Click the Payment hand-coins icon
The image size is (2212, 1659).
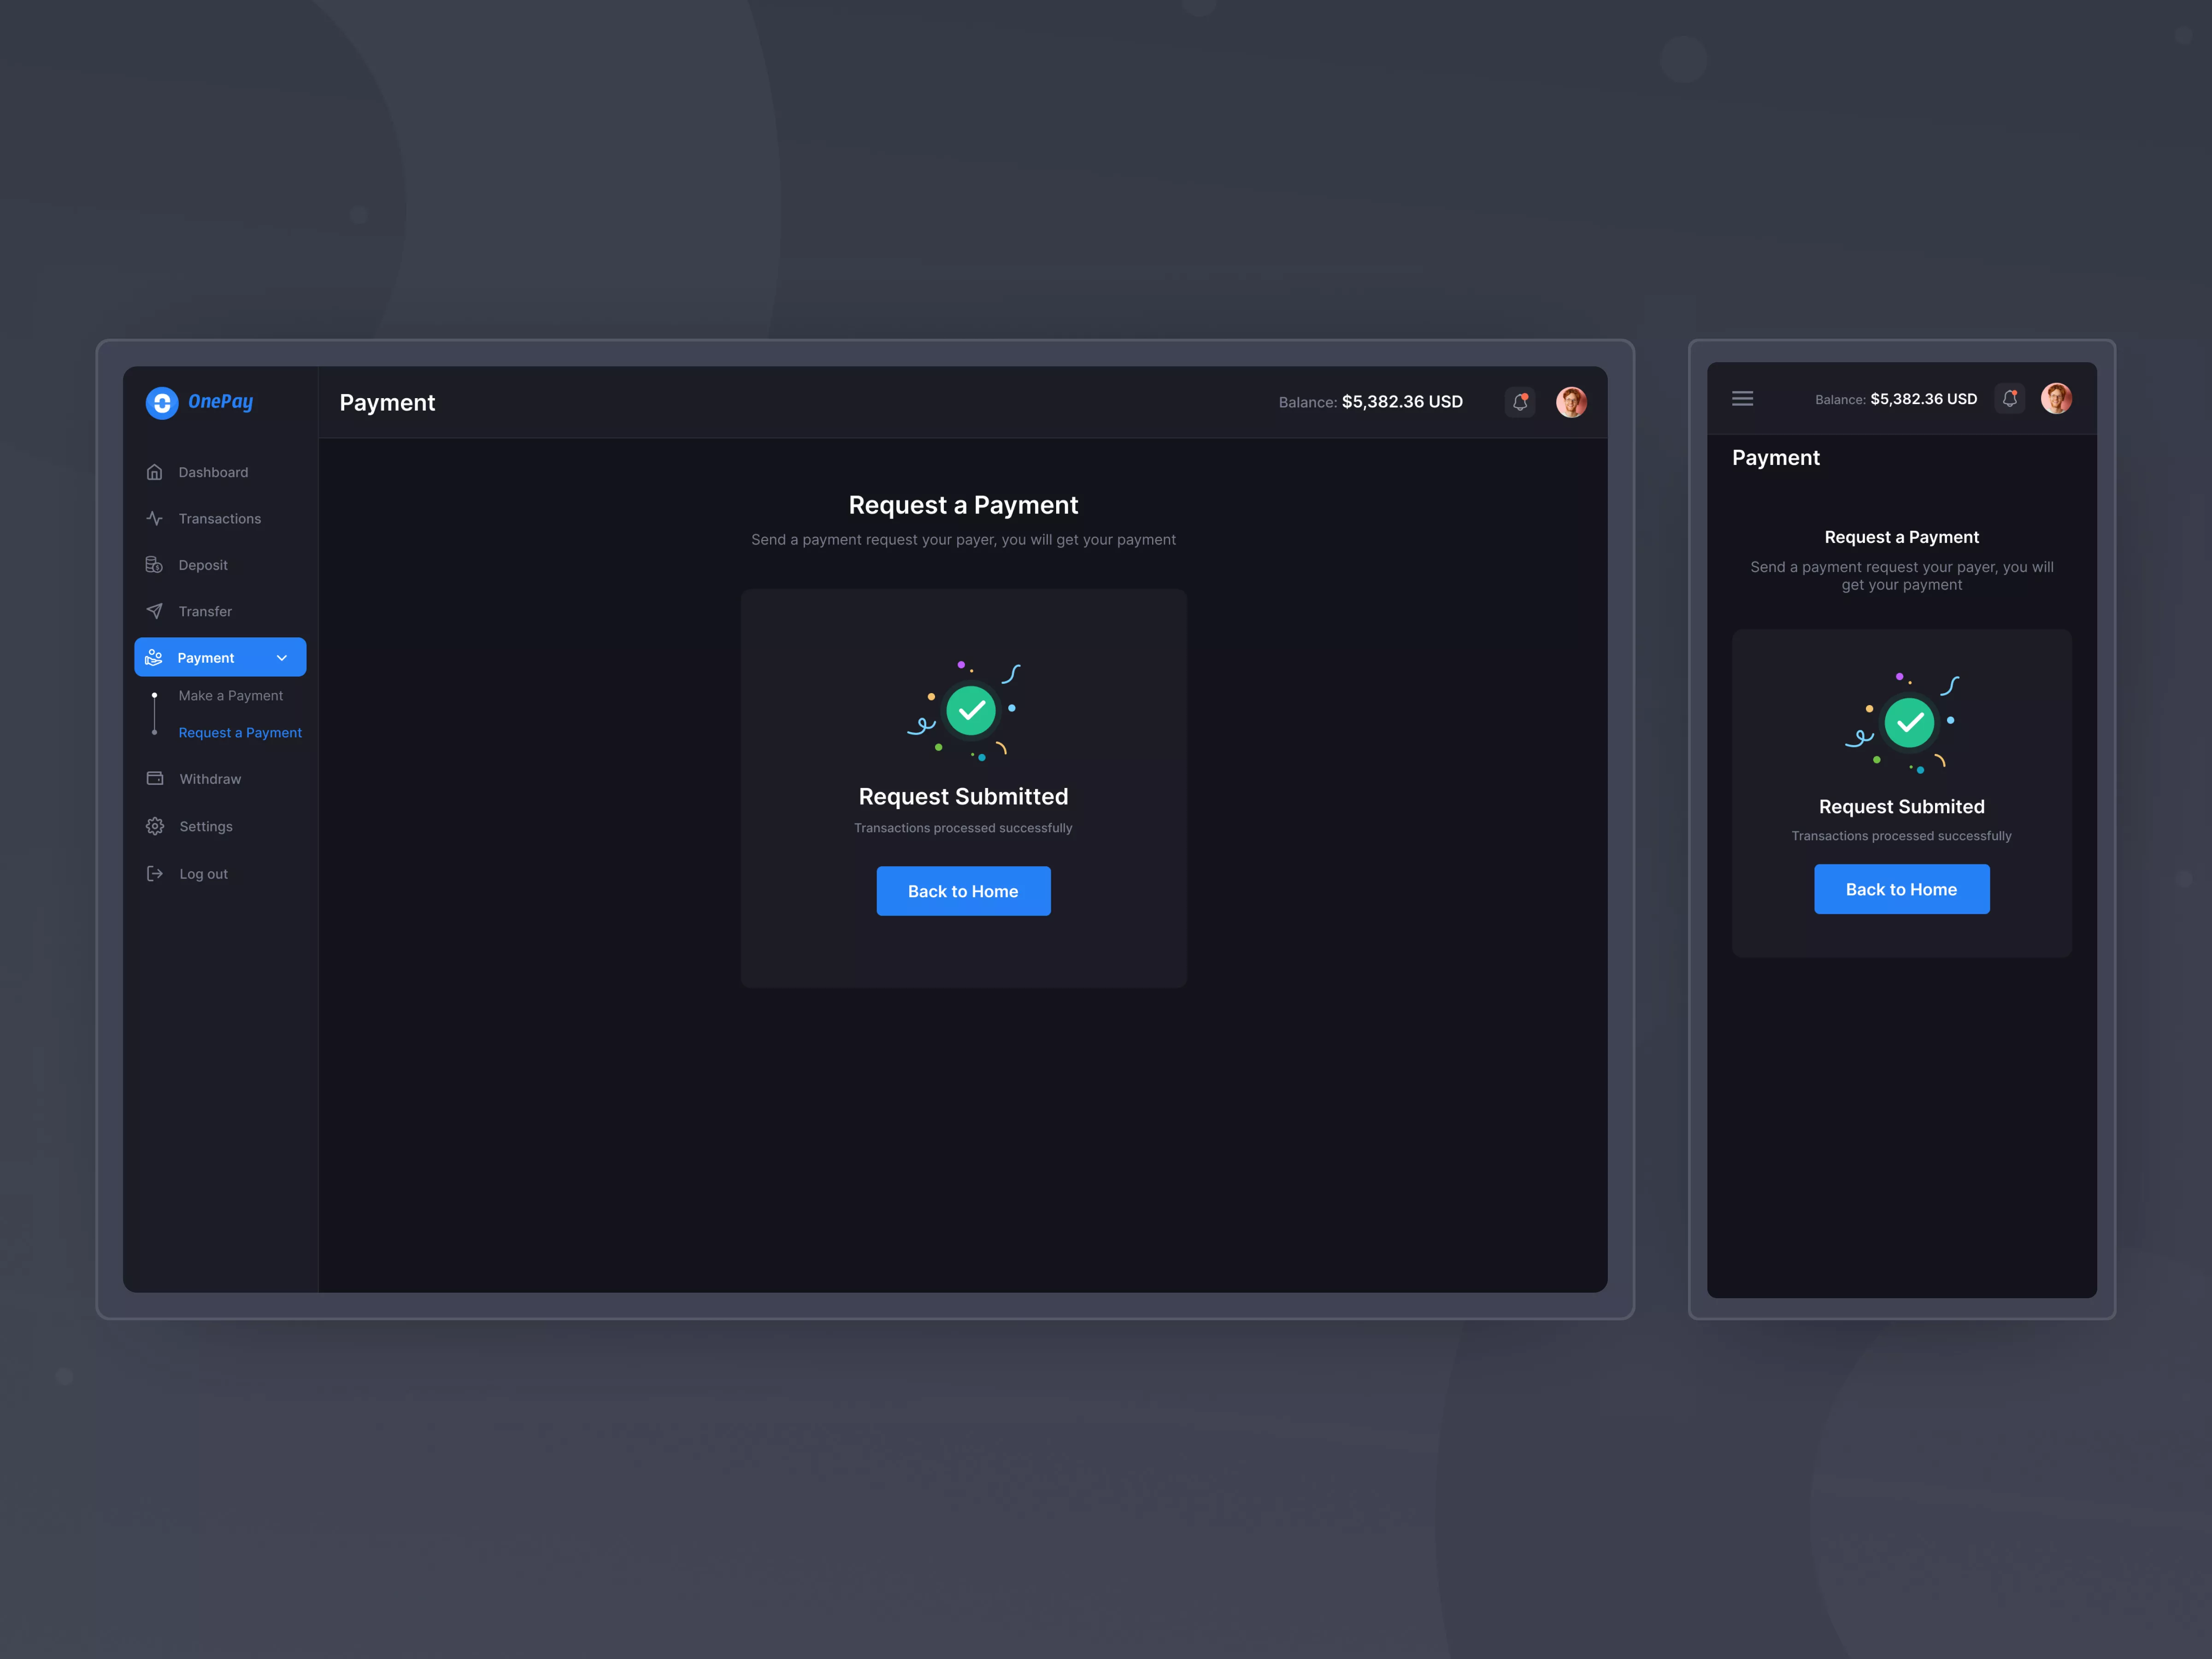pos(154,657)
